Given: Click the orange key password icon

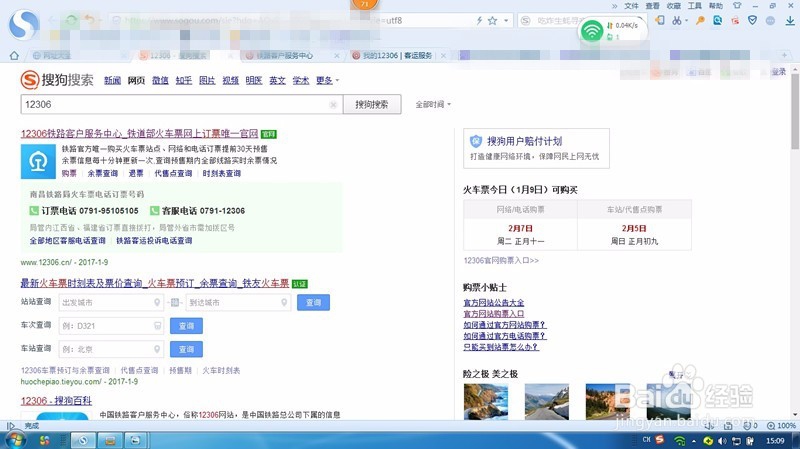Looking at the screenshot, I should pos(701,21).
